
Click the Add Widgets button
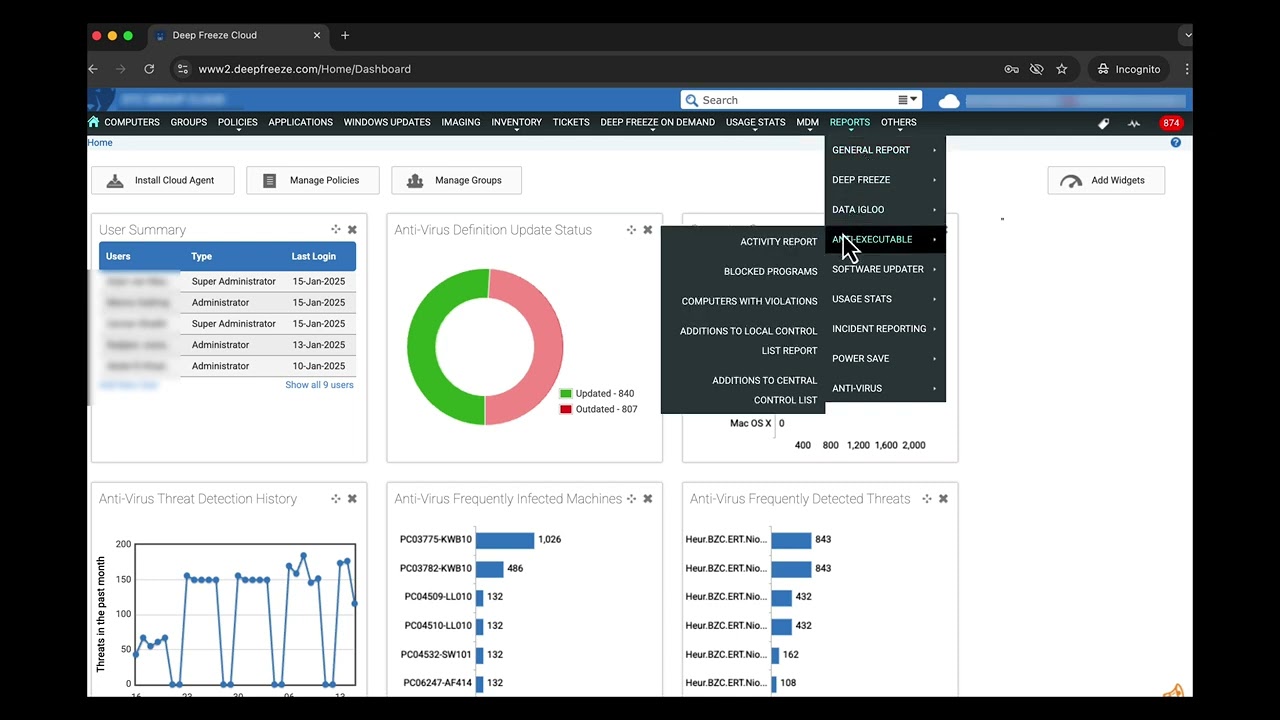click(1106, 180)
